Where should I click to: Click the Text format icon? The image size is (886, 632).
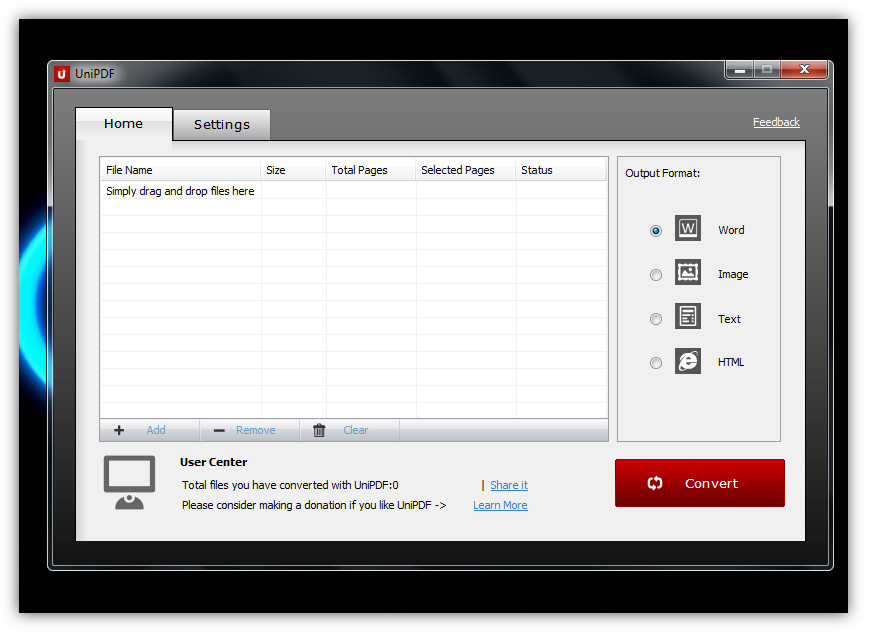coord(687,318)
